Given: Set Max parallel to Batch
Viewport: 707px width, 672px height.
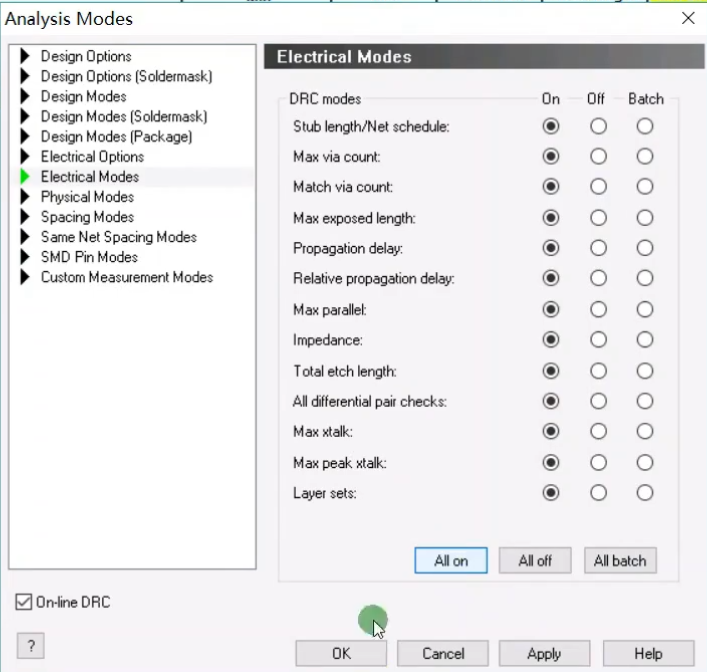Looking at the screenshot, I should pos(645,309).
